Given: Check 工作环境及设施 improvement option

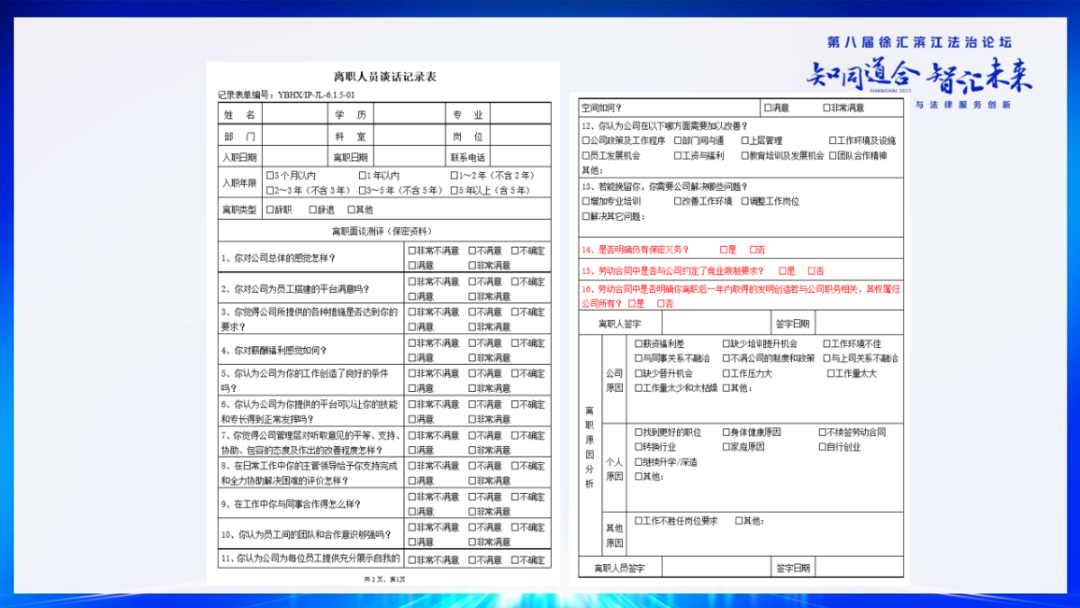Looking at the screenshot, I should [833, 140].
